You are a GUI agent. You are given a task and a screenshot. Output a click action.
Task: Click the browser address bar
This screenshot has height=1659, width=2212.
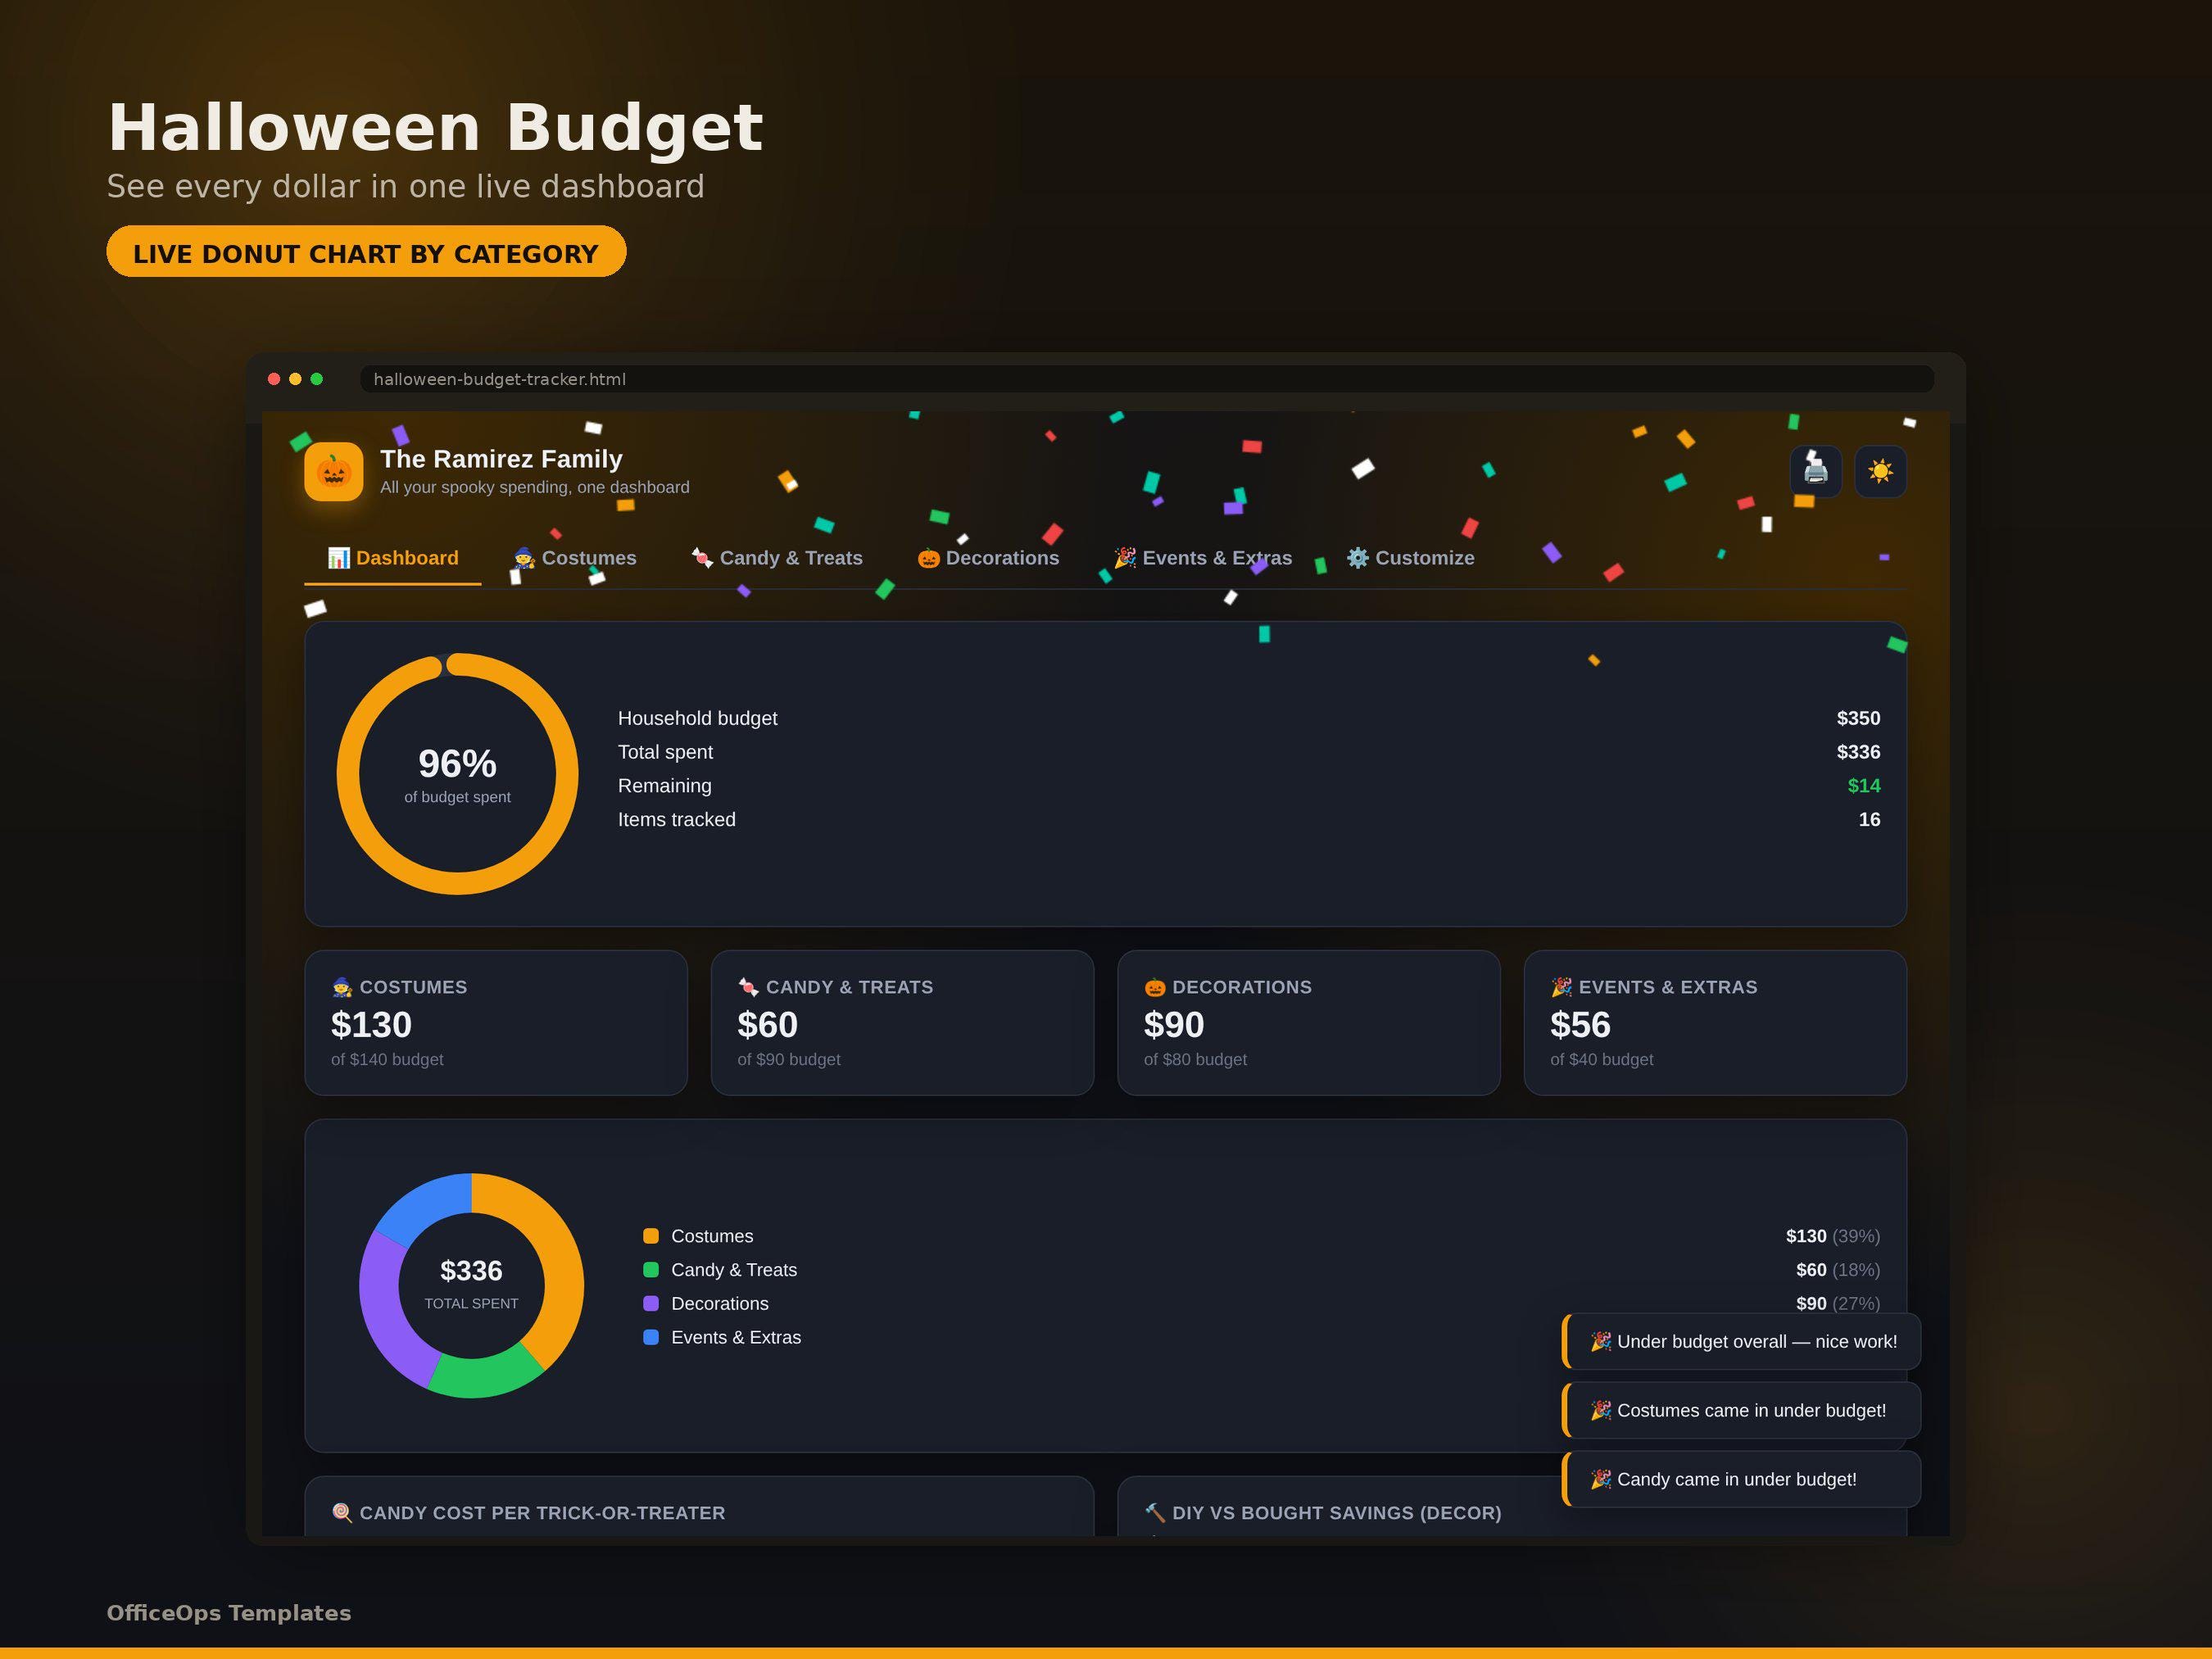pos(1147,379)
